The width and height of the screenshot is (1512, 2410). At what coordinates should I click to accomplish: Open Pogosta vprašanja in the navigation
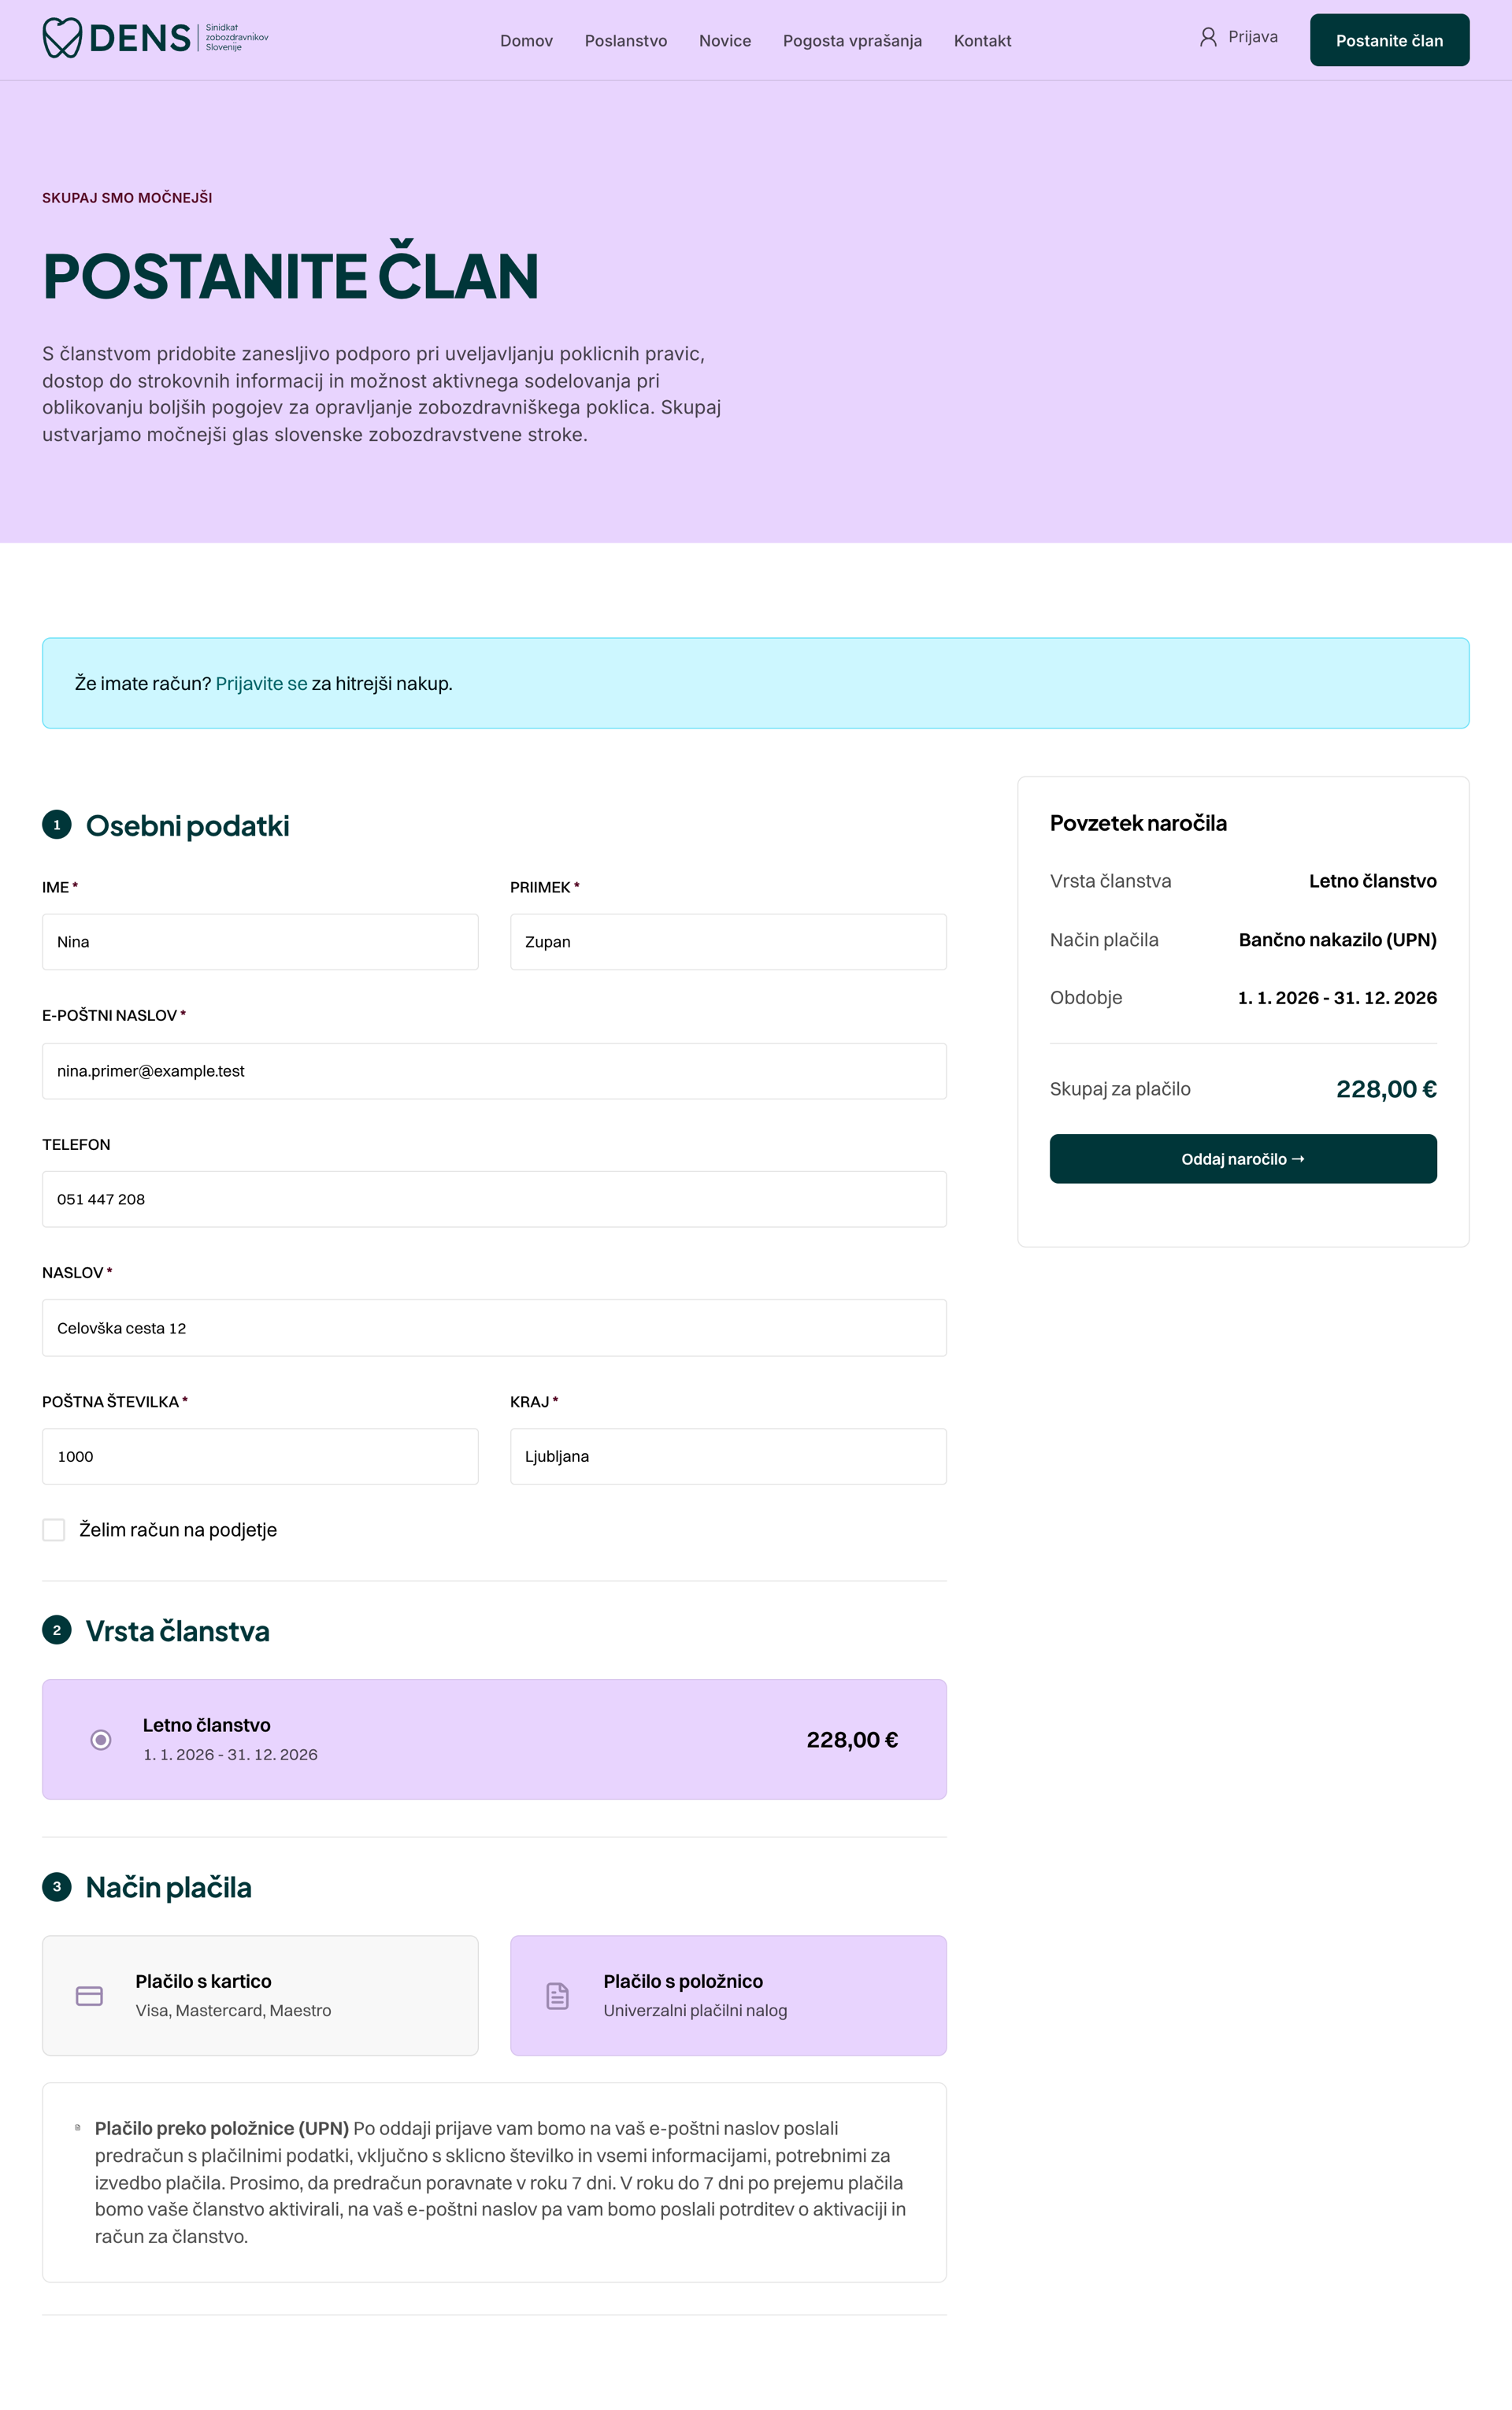pos(852,41)
